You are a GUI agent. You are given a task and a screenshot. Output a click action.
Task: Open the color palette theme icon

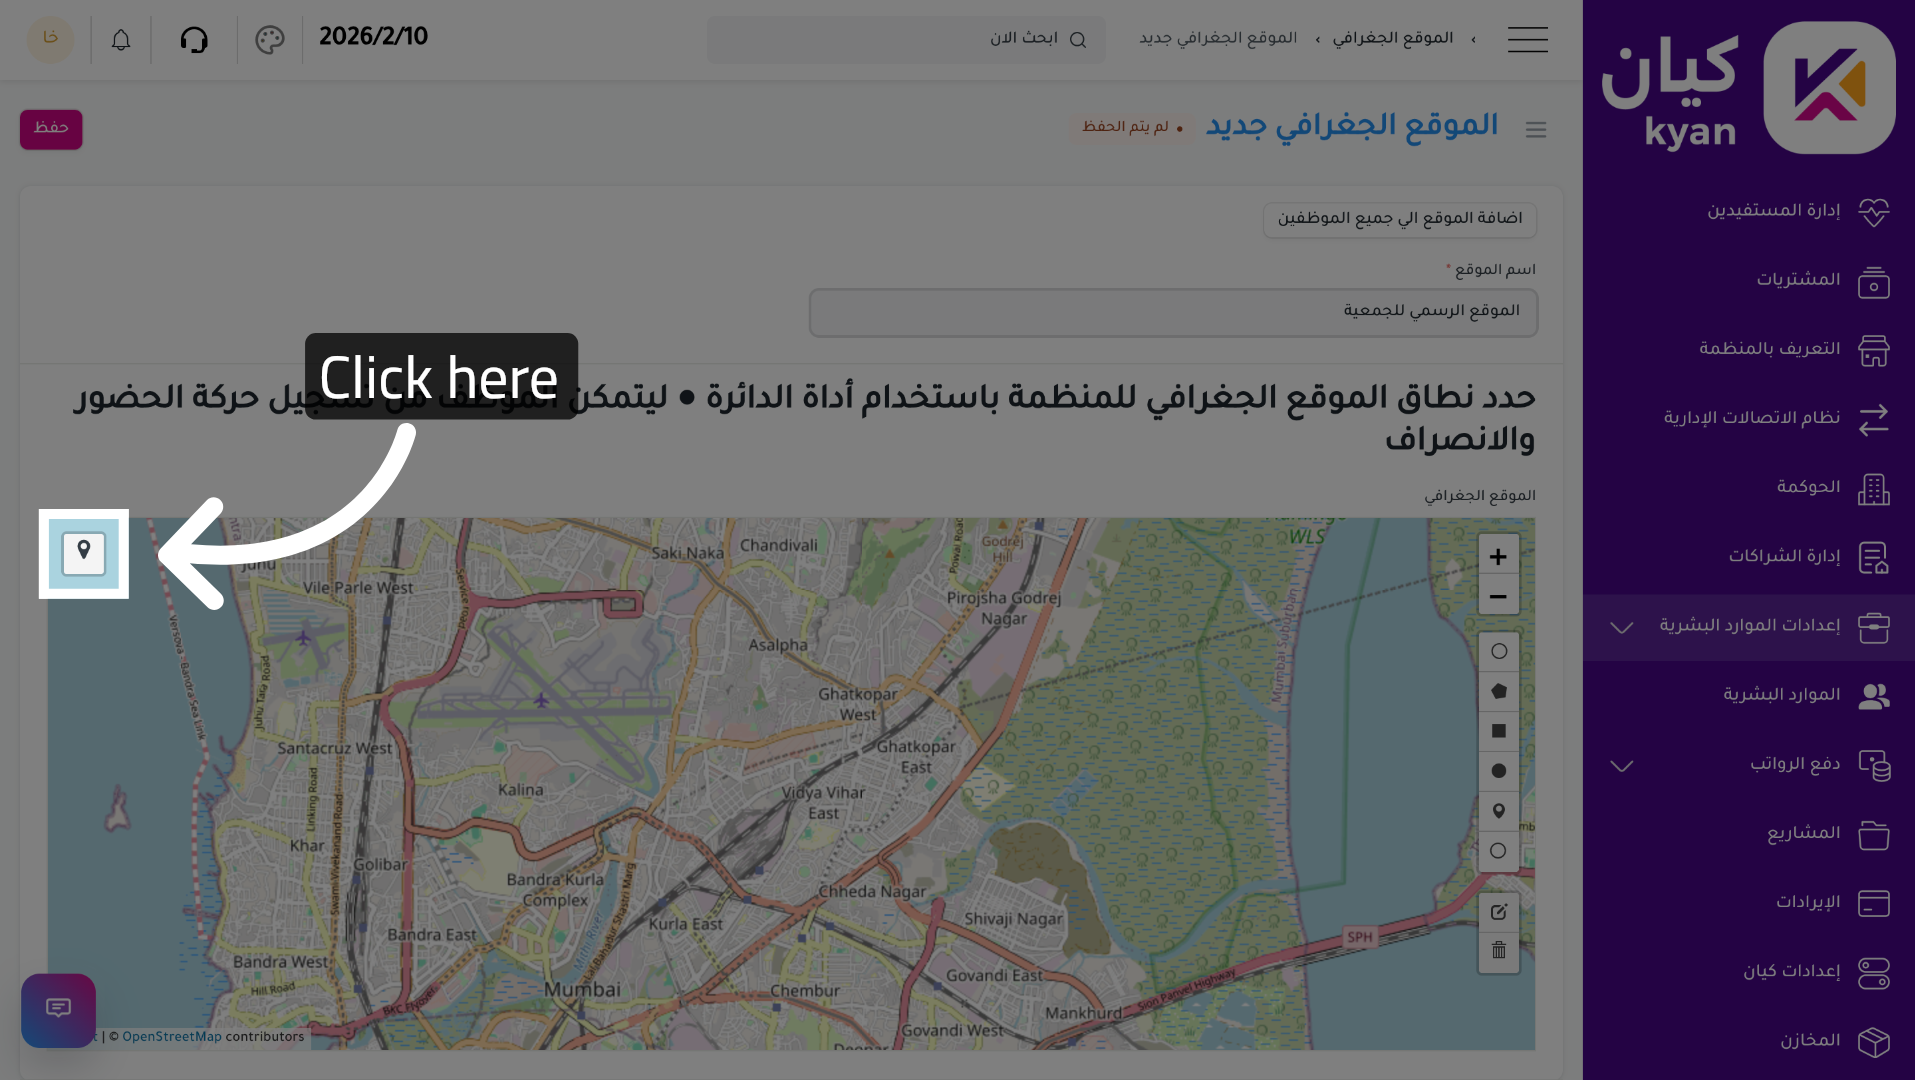[x=270, y=40]
